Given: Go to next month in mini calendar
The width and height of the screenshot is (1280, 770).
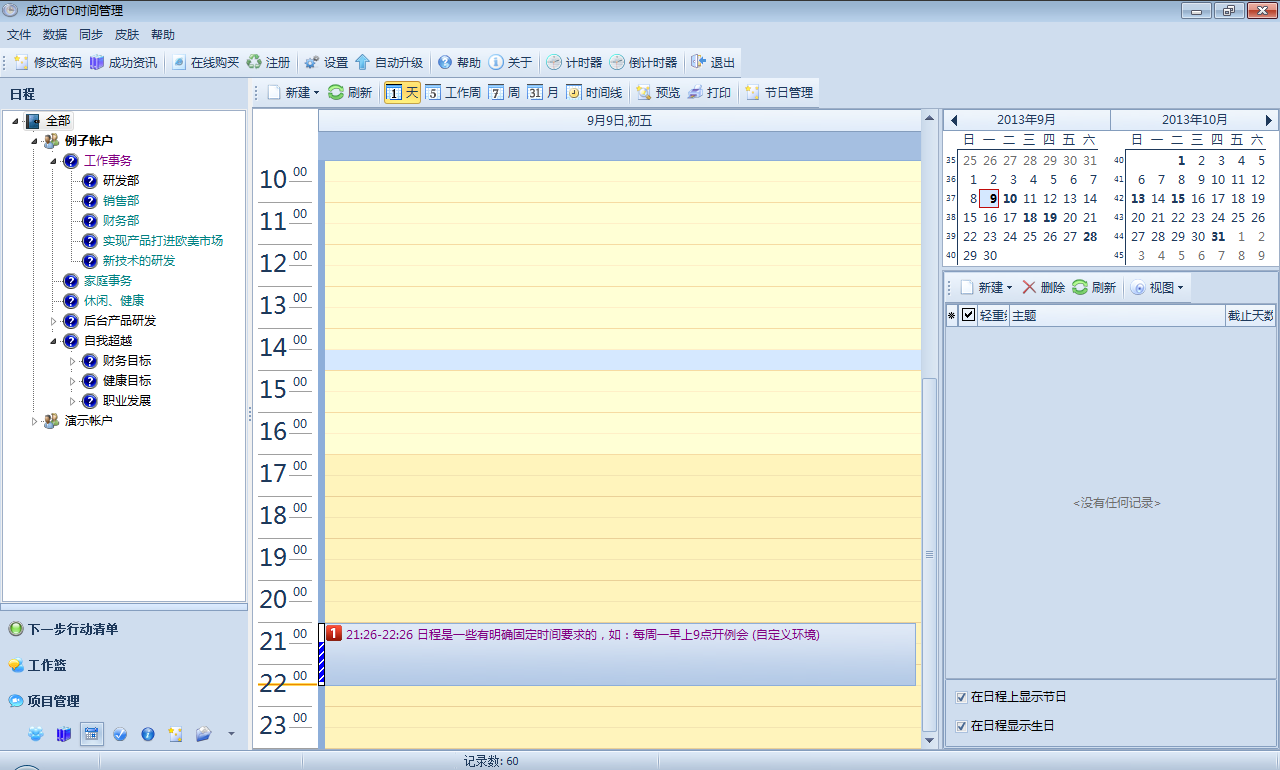Looking at the screenshot, I should click(1269, 120).
